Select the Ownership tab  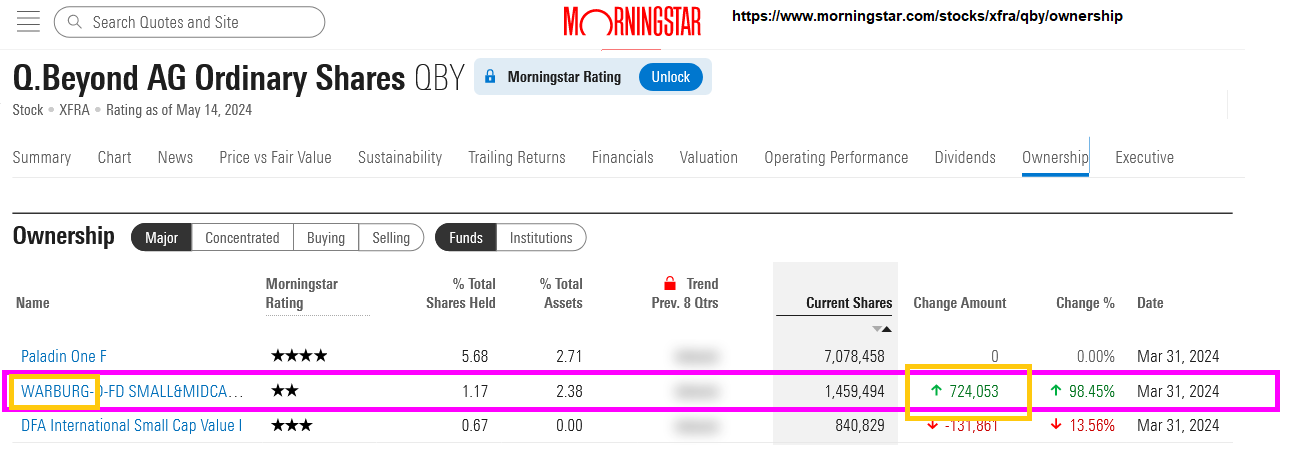point(1055,157)
